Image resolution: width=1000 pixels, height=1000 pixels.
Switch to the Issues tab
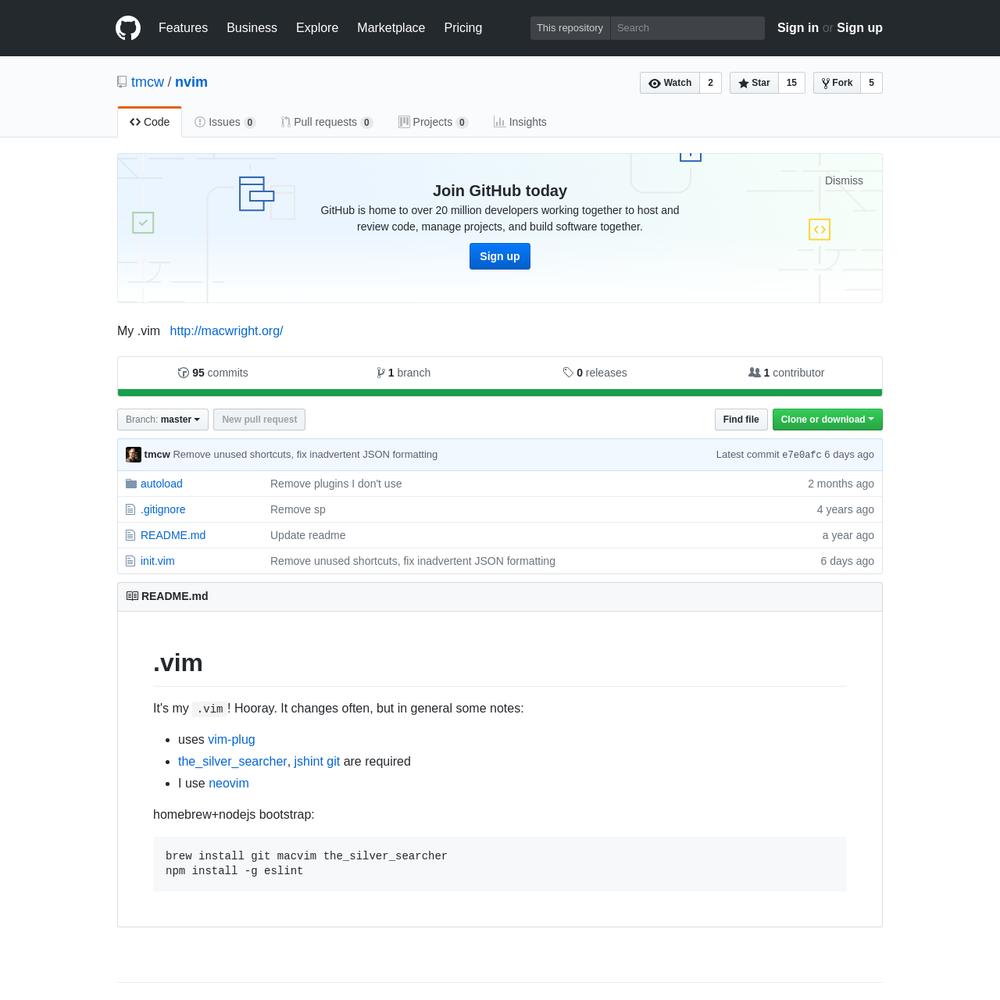[224, 122]
